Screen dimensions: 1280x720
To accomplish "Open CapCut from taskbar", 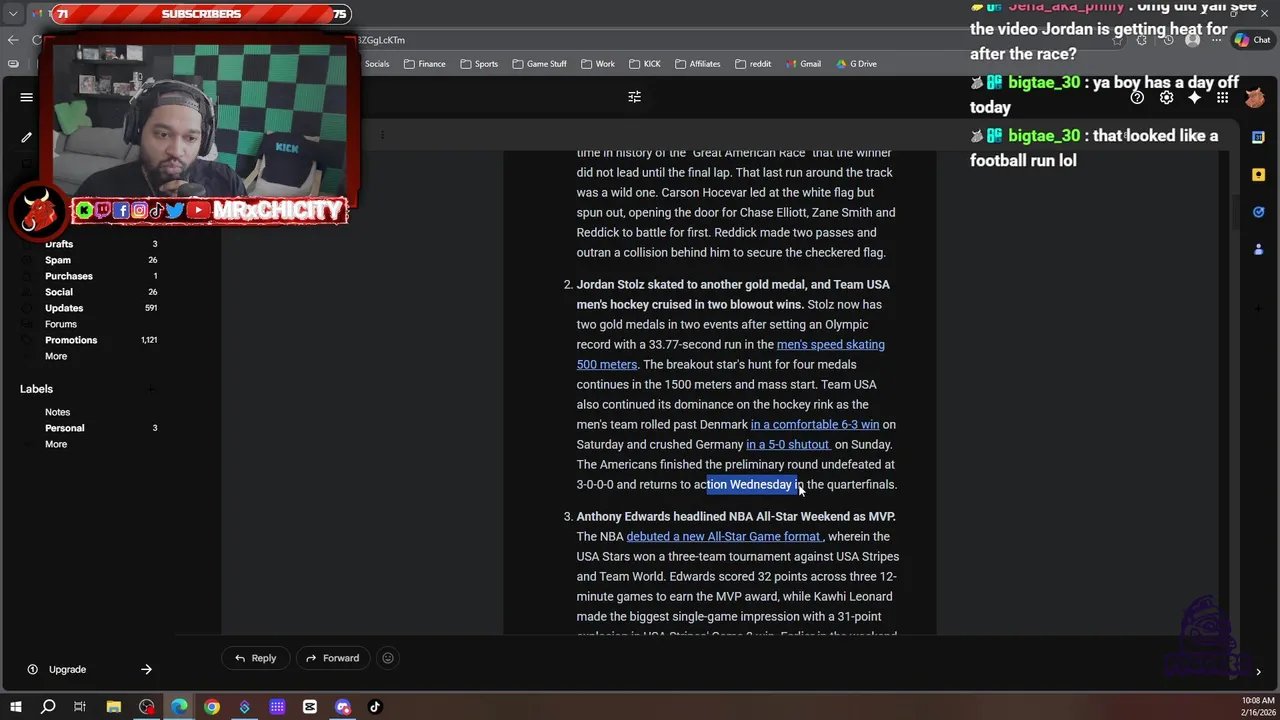I will [310, 707].
